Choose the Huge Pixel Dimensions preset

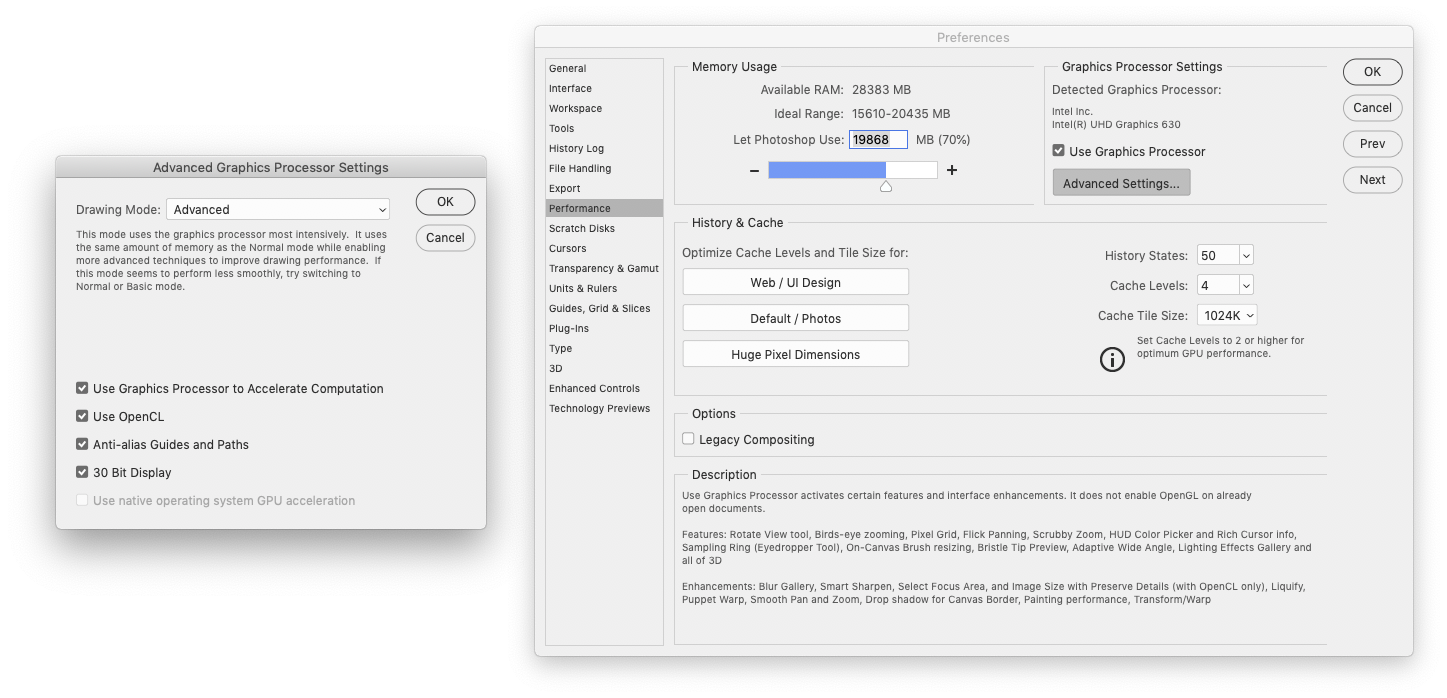pos(796,355)
